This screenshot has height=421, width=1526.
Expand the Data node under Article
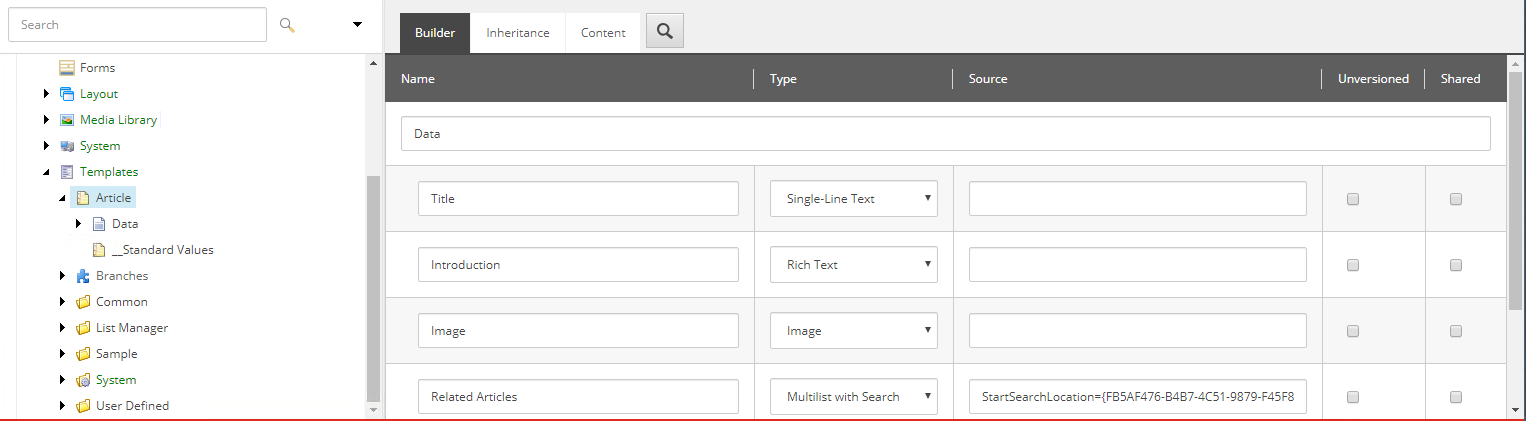tap(79, 224)
